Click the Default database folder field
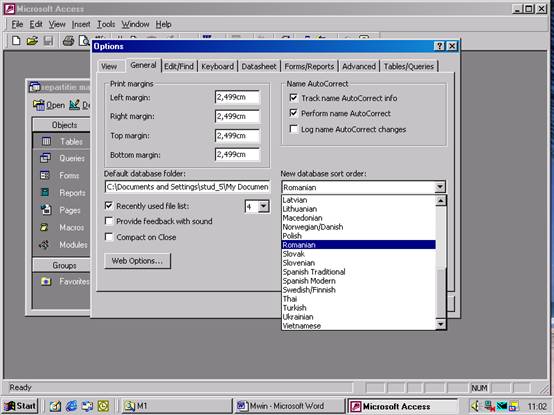This screenshot has height=415, width=554. click(187, 187)
